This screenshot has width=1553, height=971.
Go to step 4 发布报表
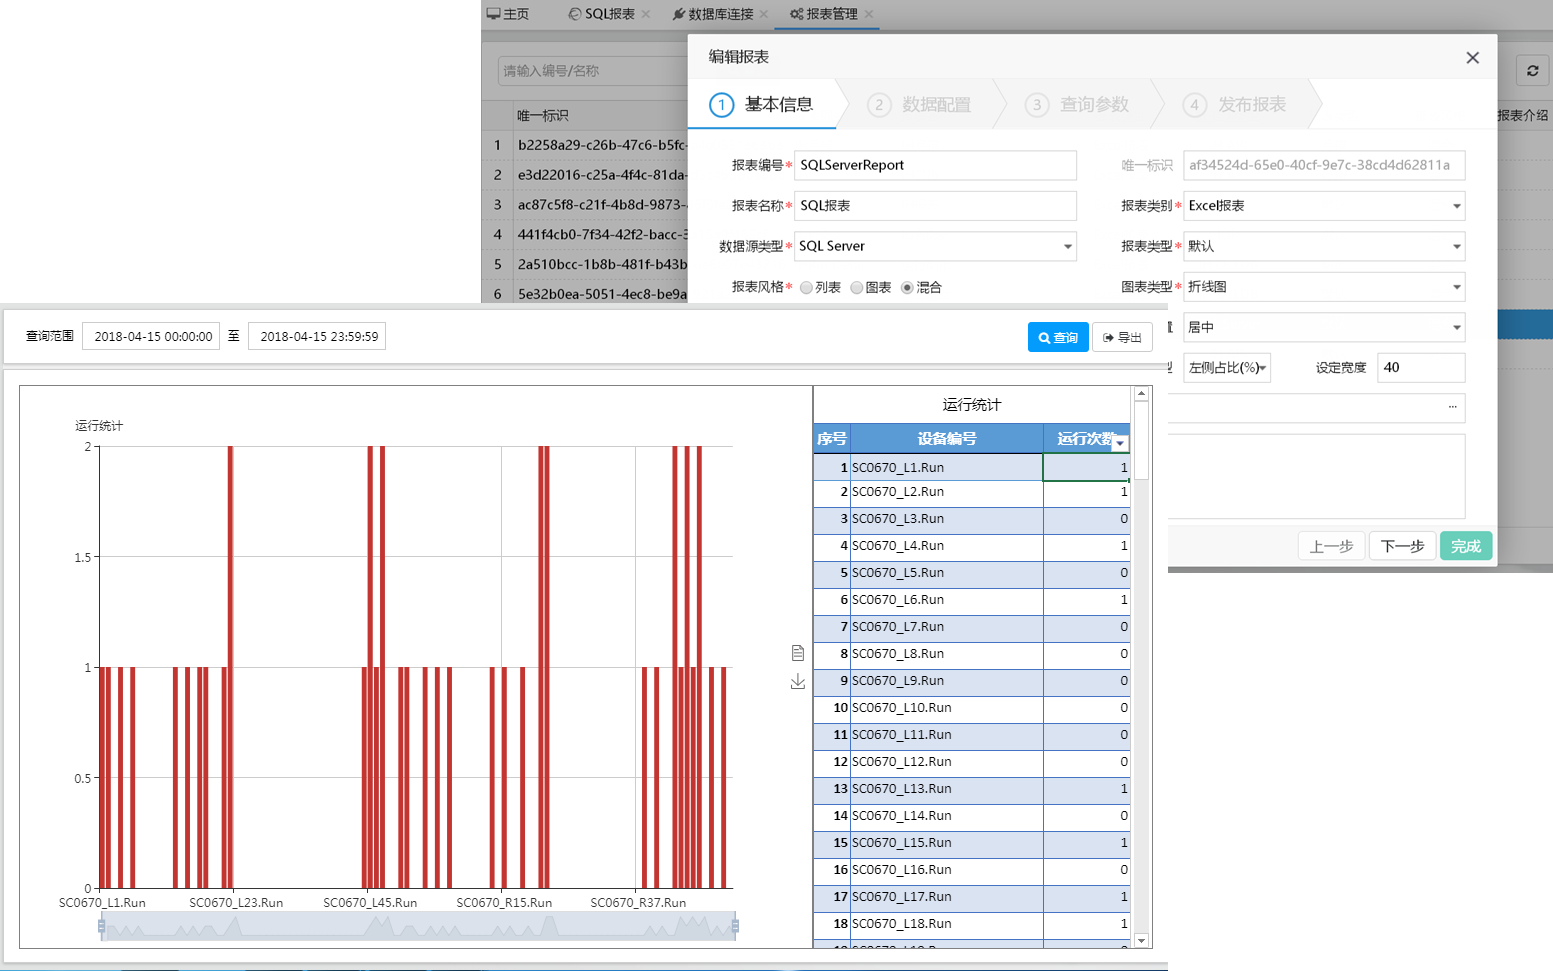pos(1235,104)
